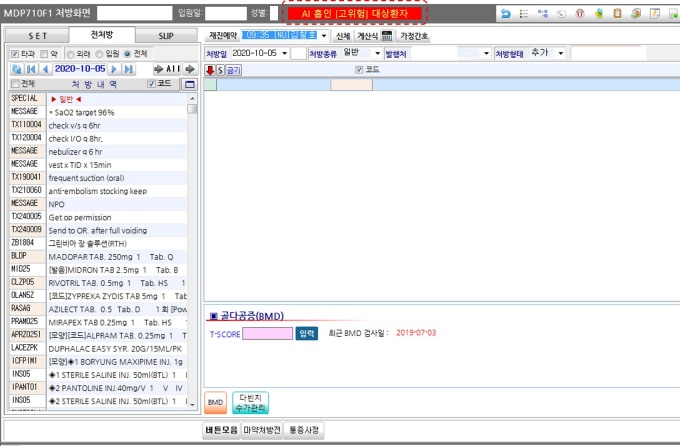Screen dimensions: 680x446
Task: Toggle the 타과 checkbox
Action: coord(15,53)
